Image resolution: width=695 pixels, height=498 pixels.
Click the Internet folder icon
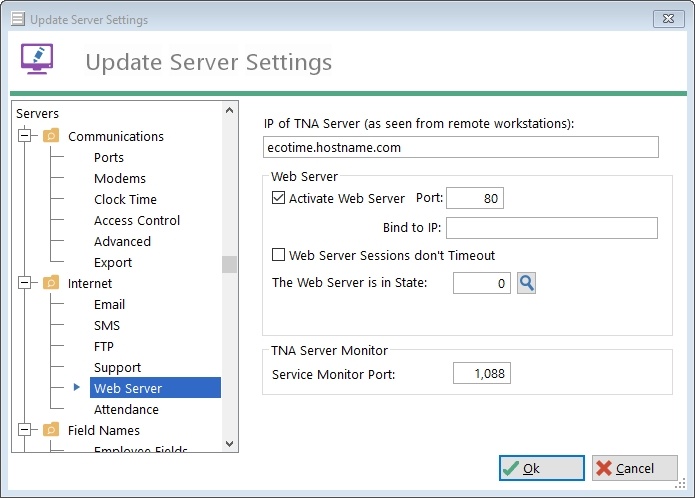51,283
